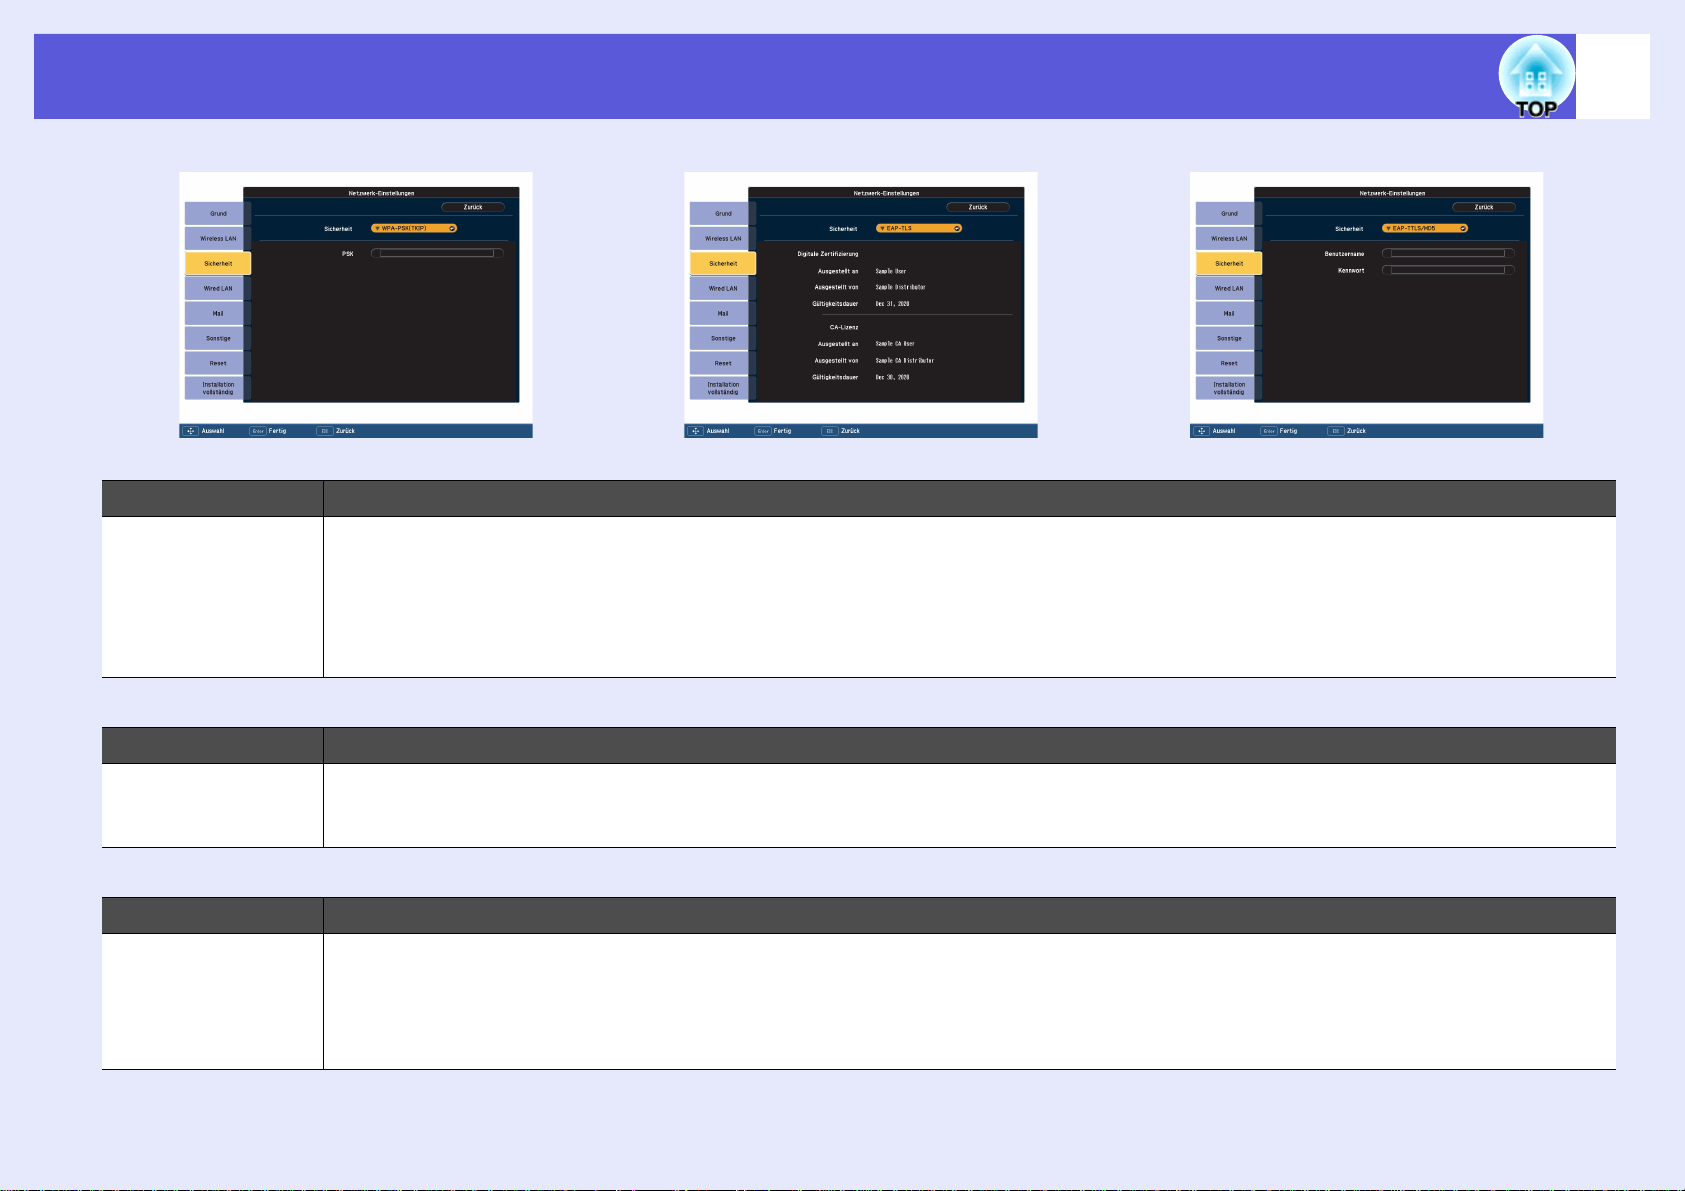Screen dimensions: 1685x1191
Task: Select Grund tab in WPA-PSK(TKIP) screen
Action: pos(218,213)
